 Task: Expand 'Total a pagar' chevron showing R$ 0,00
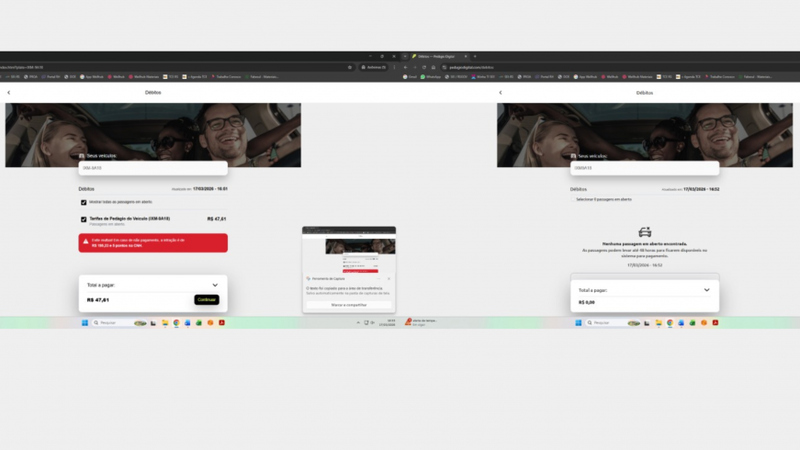pos(706,290)
